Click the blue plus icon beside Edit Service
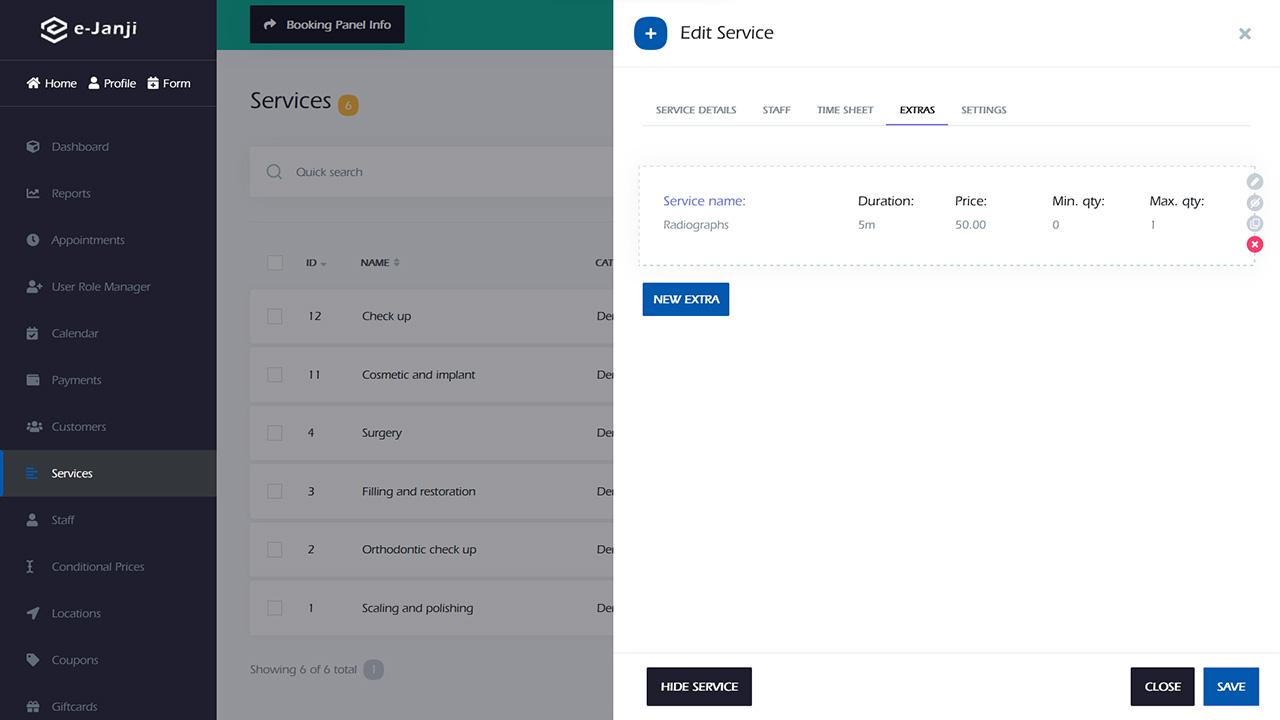The image size is (1280, 720). 650,33
